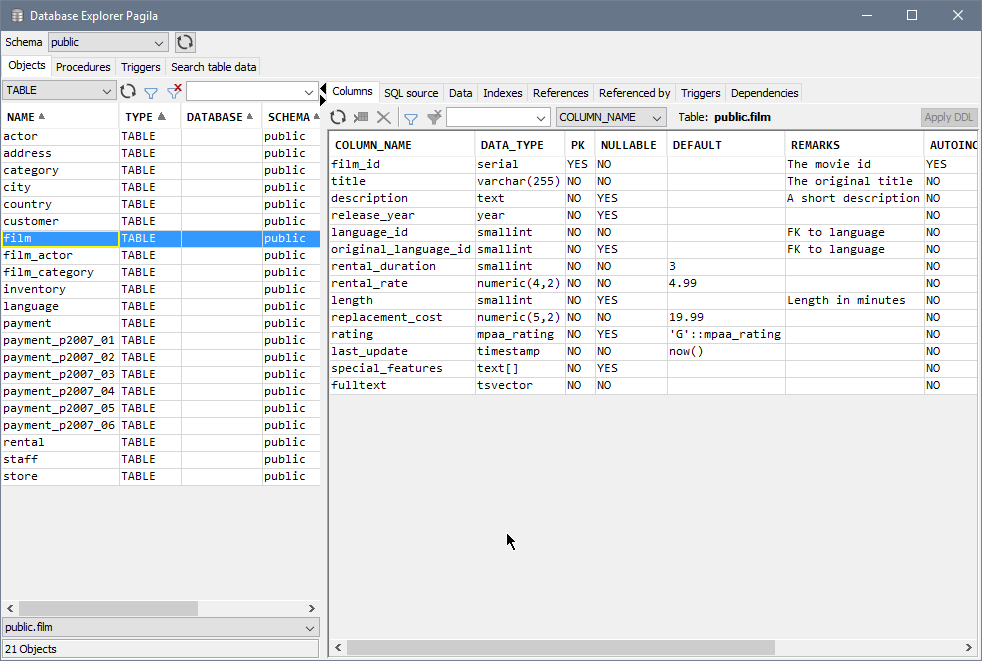Click the Apply DDL button
The width and height of the screenshot is (982, 661).
coord(948,117)
